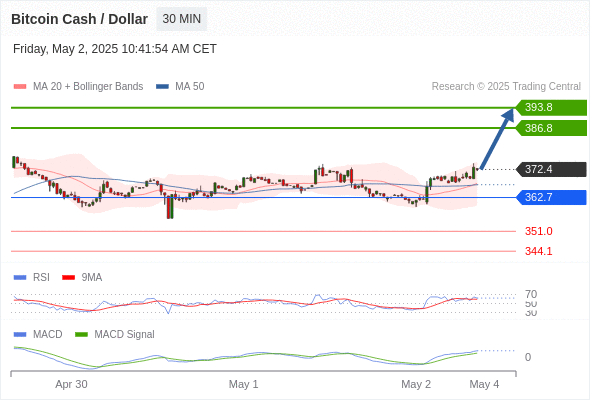
Task: Click the 344.1 red support value
Action: coord(538,251)
